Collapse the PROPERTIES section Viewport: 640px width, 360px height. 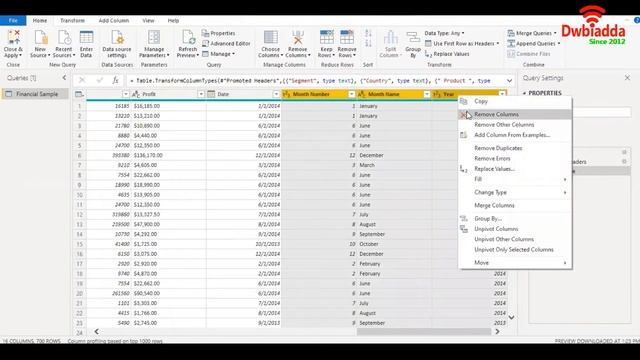tap(525, 93)
